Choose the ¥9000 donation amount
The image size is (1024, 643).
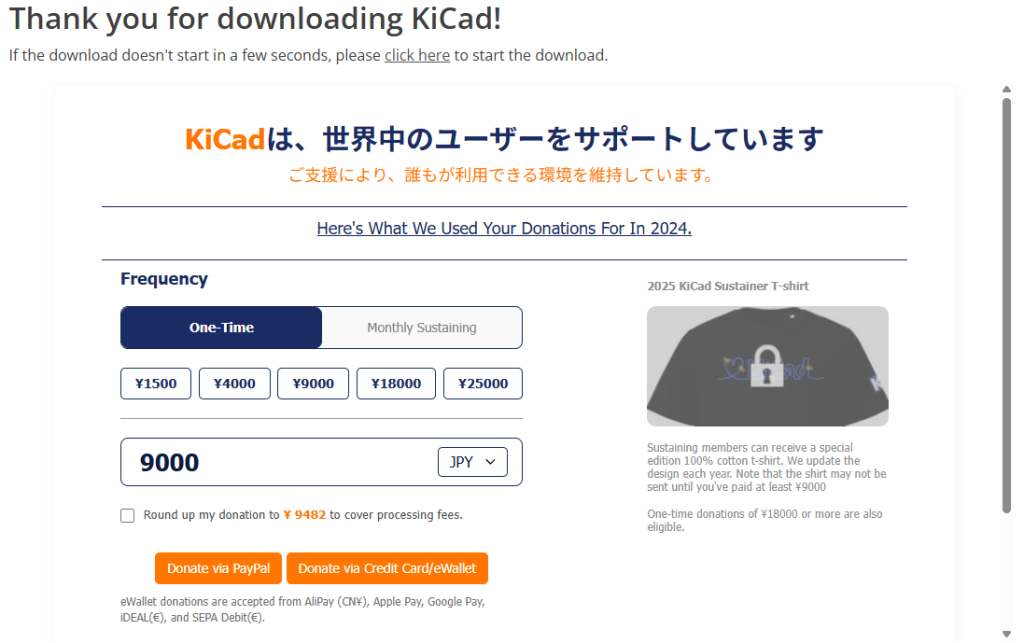pyautogui.click(x=313, y=384)
